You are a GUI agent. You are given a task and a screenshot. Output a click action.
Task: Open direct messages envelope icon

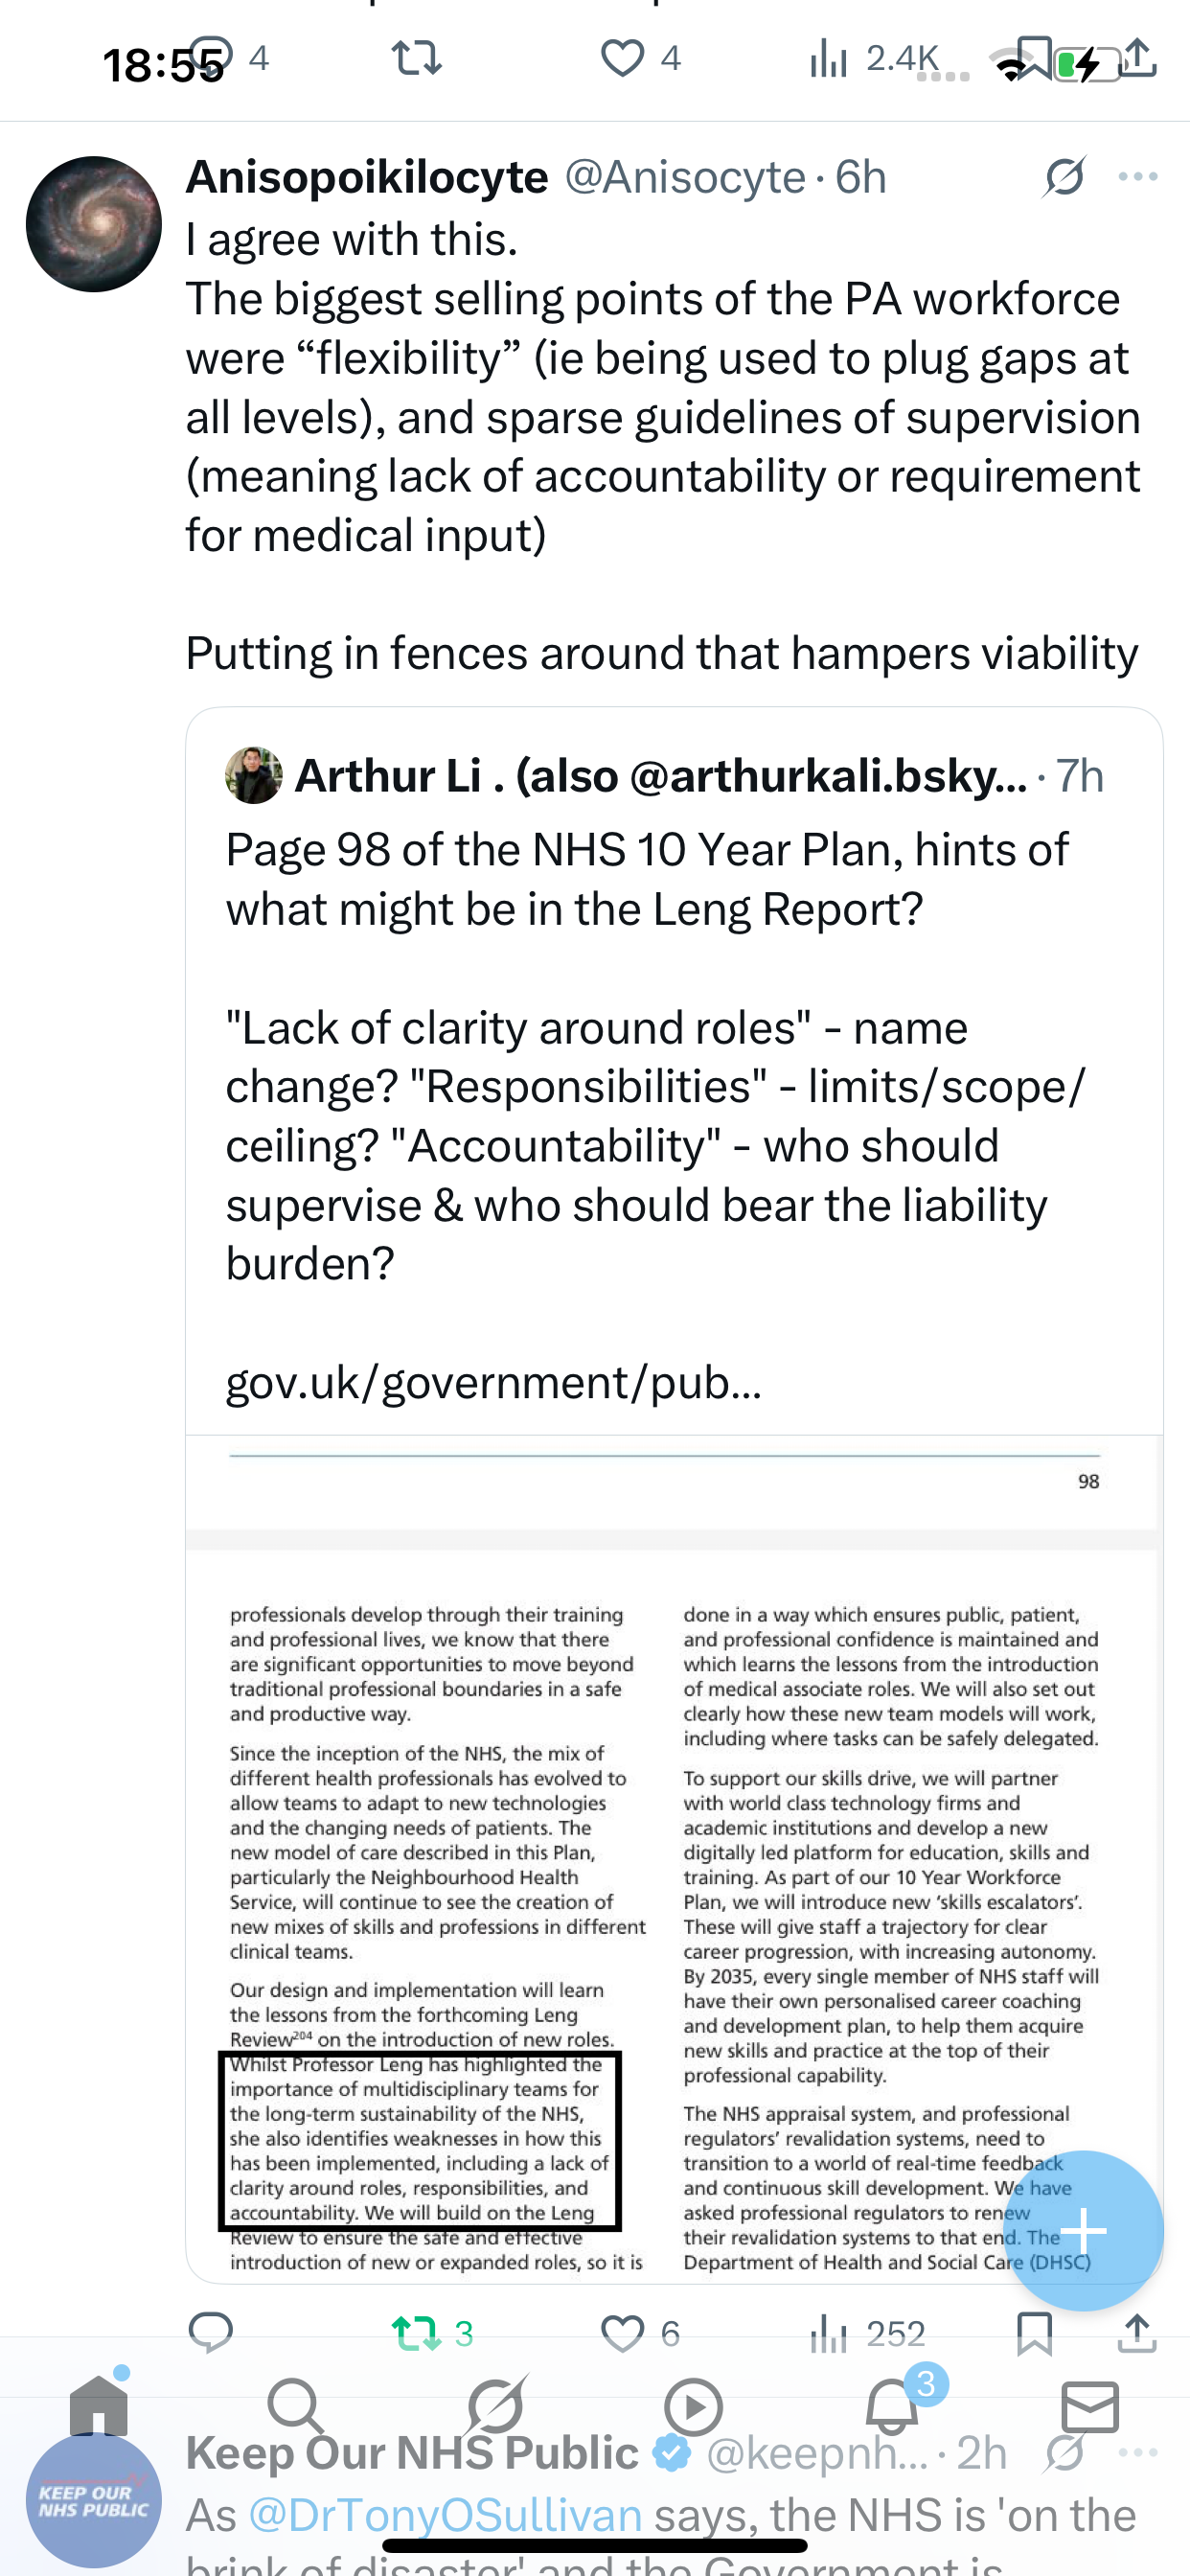click(1090, 2406)
